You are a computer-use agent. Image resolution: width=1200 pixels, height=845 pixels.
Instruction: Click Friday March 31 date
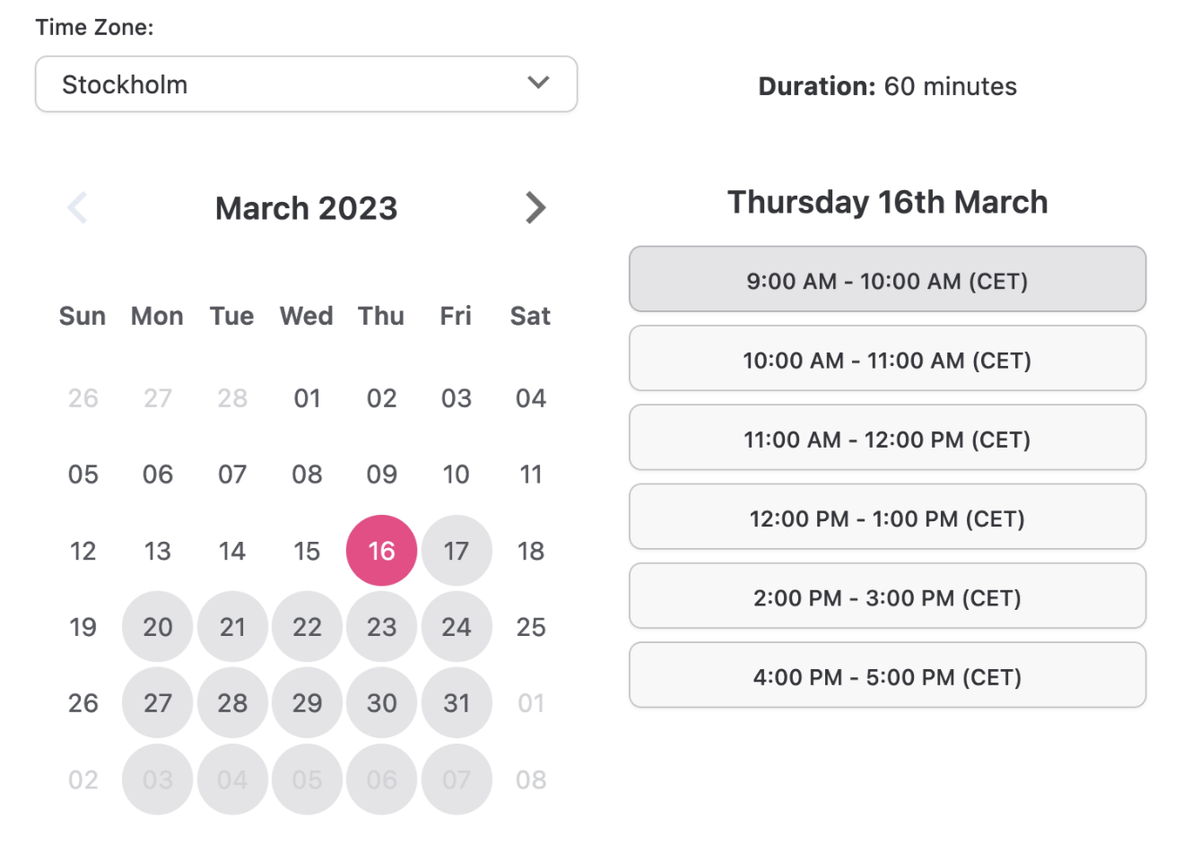tap(456, 703)
